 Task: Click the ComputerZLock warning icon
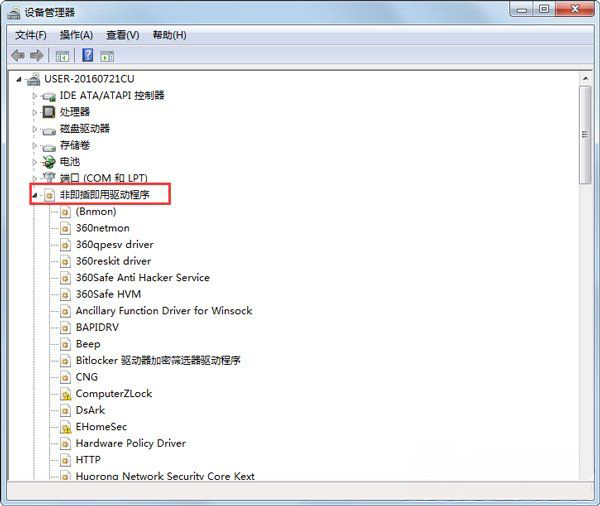pyautogui.click(x=65, y=394)
